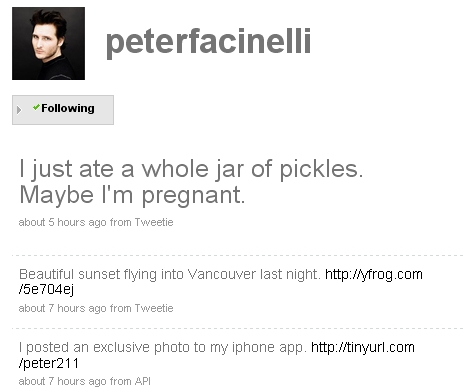Click the peterfacinelli username heading
This screenshot has height=392, width=465.
point(208,42)
